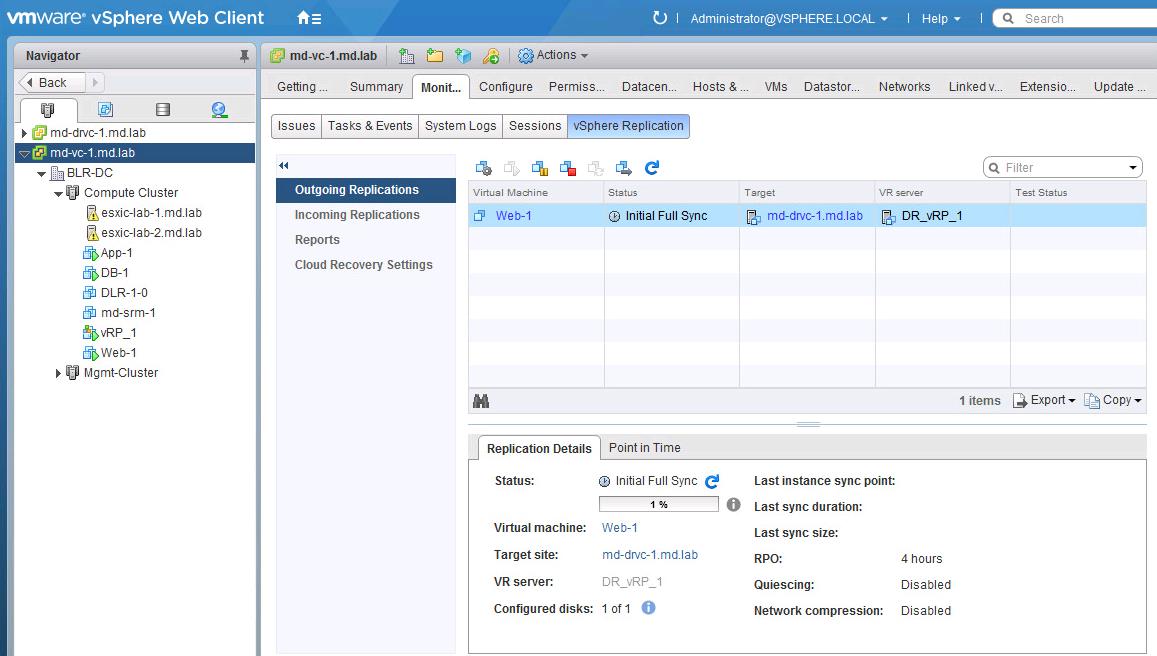
Task: Refresh status next to Initial Full Sync
Action: pyautogui.click(x=712, y=481)
